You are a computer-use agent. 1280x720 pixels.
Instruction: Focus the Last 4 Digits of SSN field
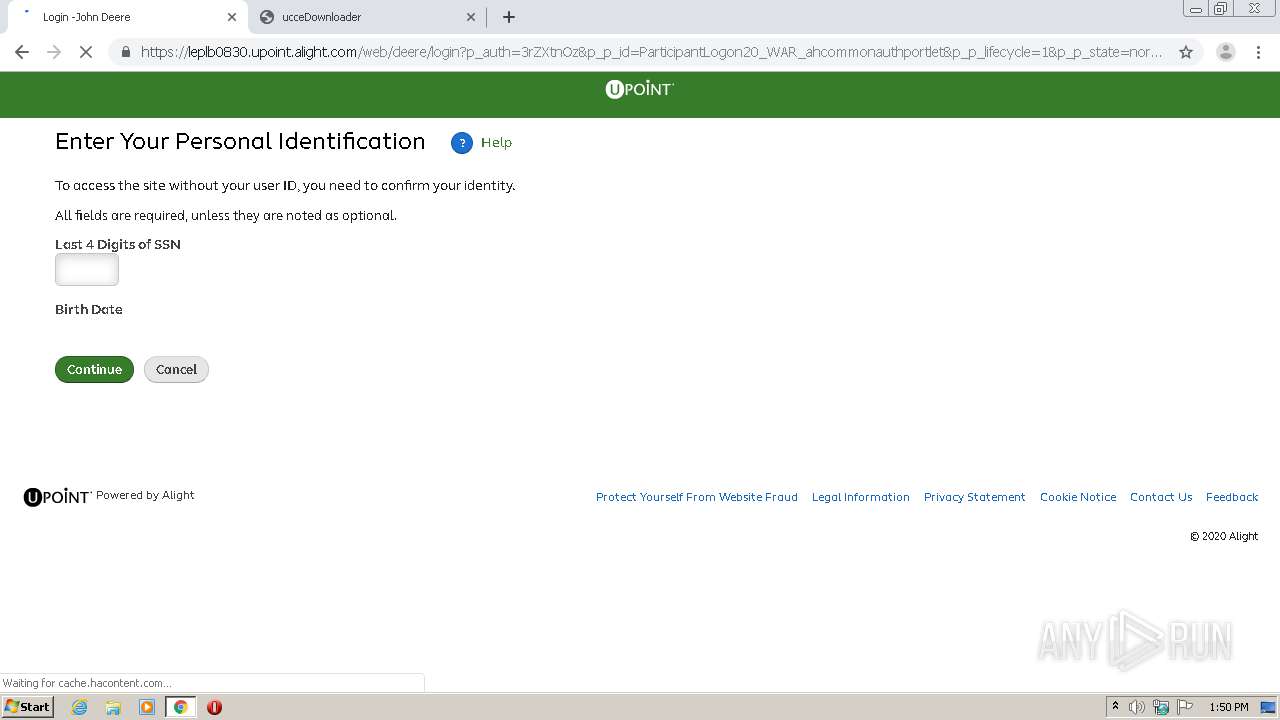click(x=87, y=270)
